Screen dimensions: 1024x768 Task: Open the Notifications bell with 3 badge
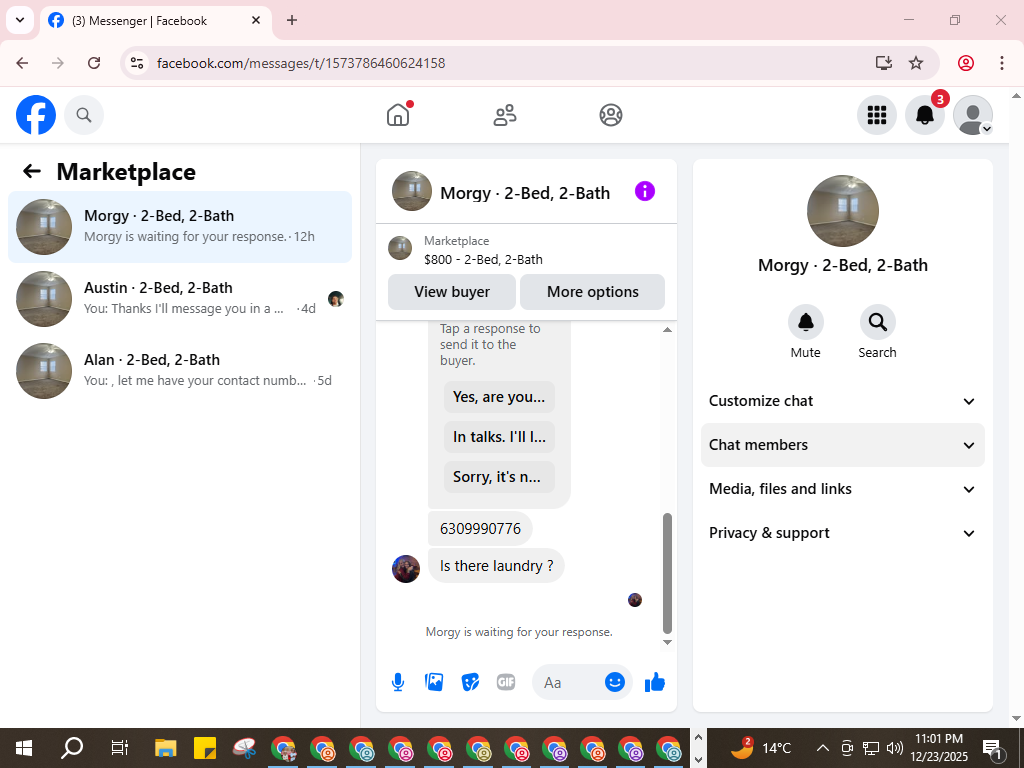(925, 115)
